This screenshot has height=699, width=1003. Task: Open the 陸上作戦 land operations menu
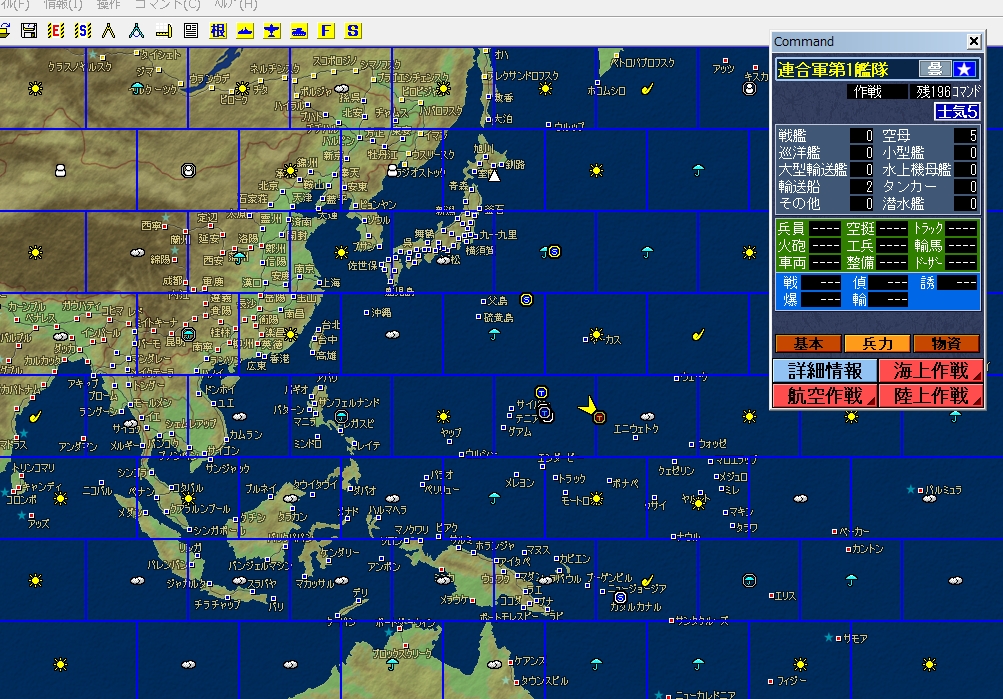tap(931, 396)
